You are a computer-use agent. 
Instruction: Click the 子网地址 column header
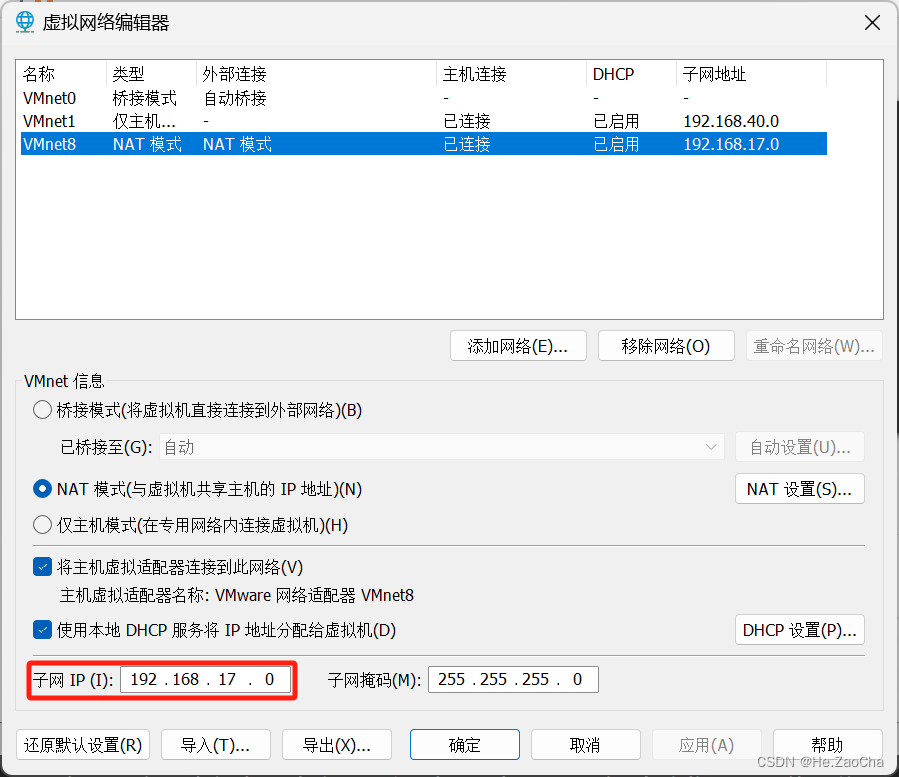point(752,74)
